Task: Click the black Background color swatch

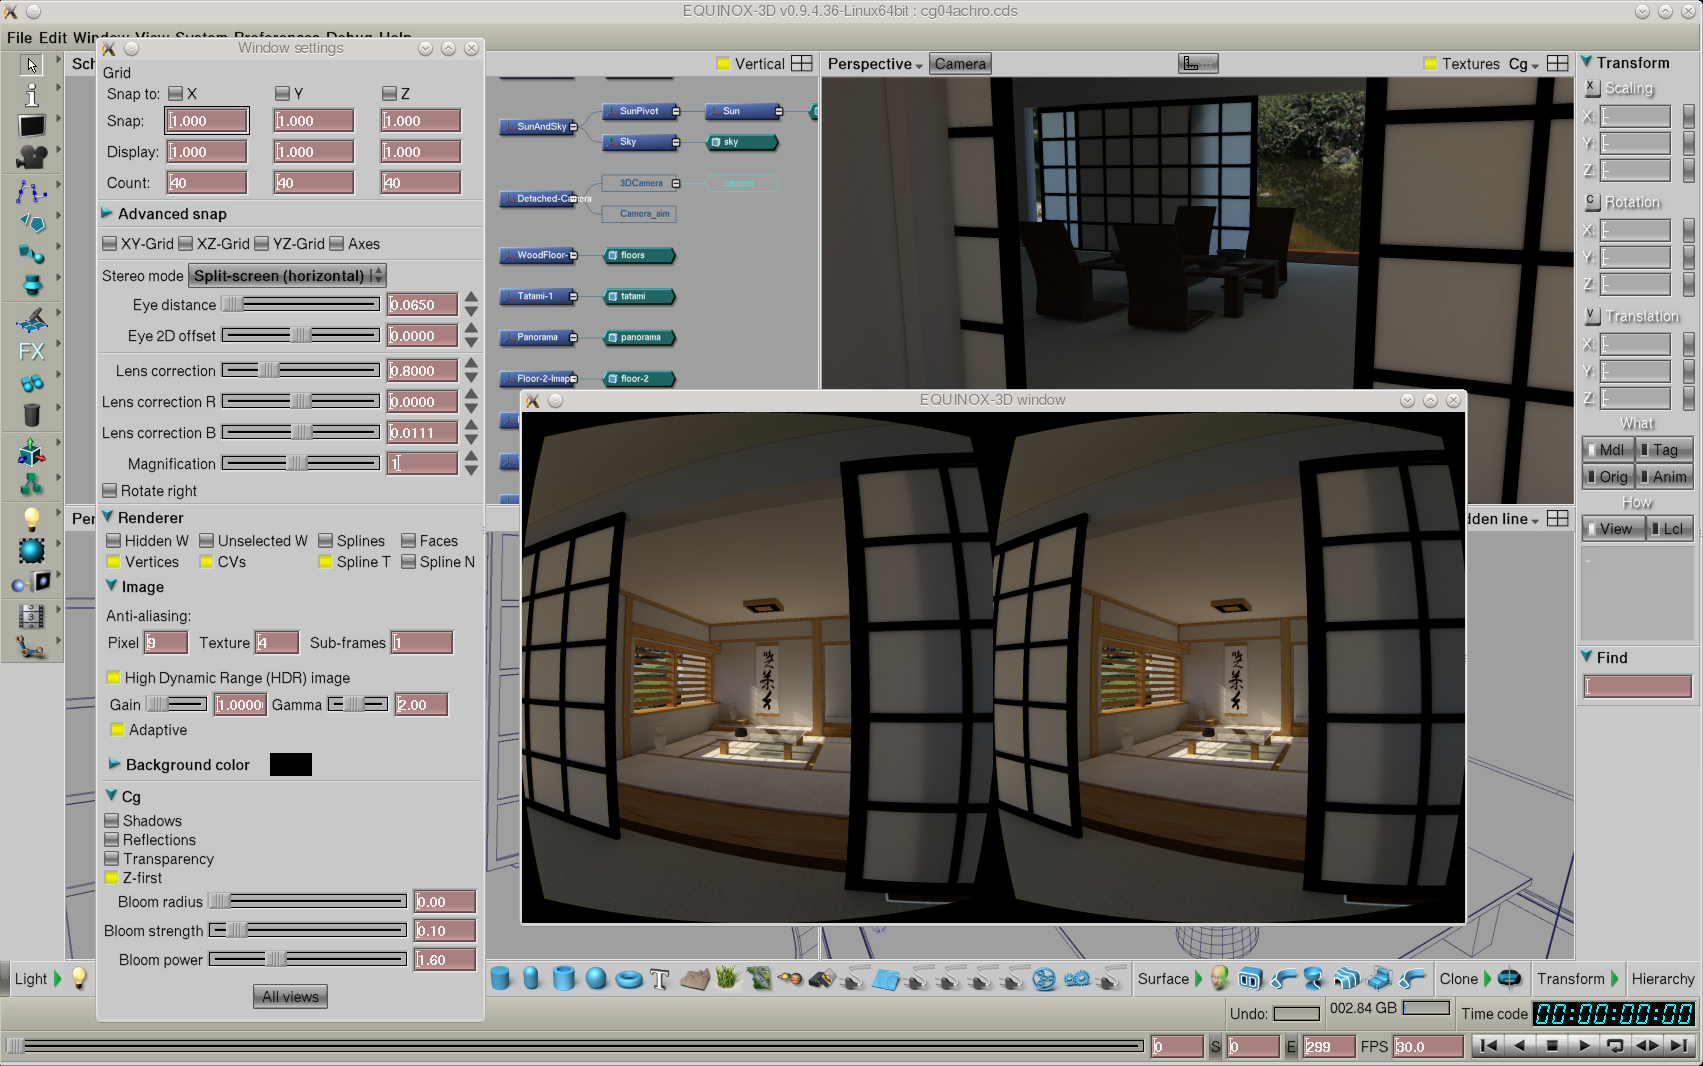Action: 291,765
